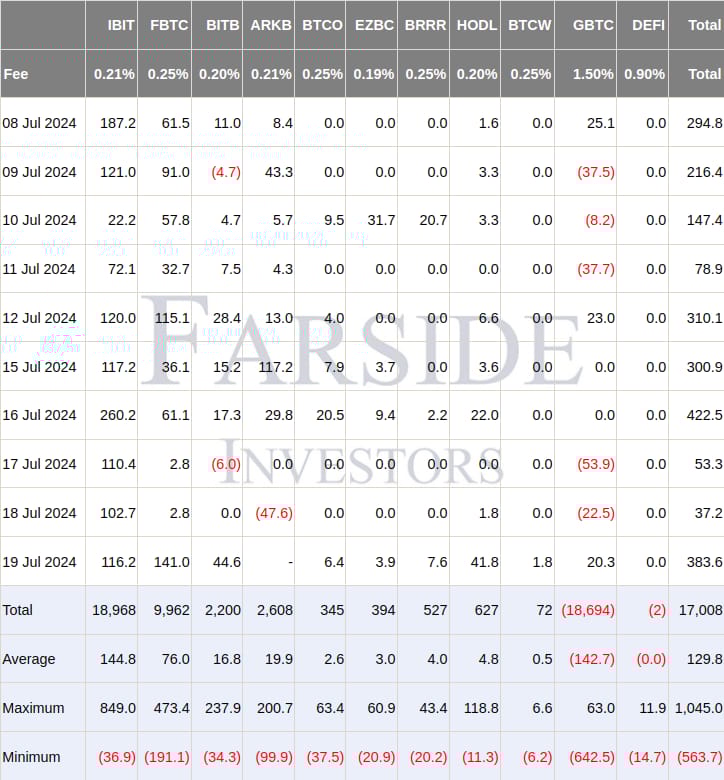Select the BTCW column header
The width and height of the screenshot is (724, 780).
(x=529, y=25)
